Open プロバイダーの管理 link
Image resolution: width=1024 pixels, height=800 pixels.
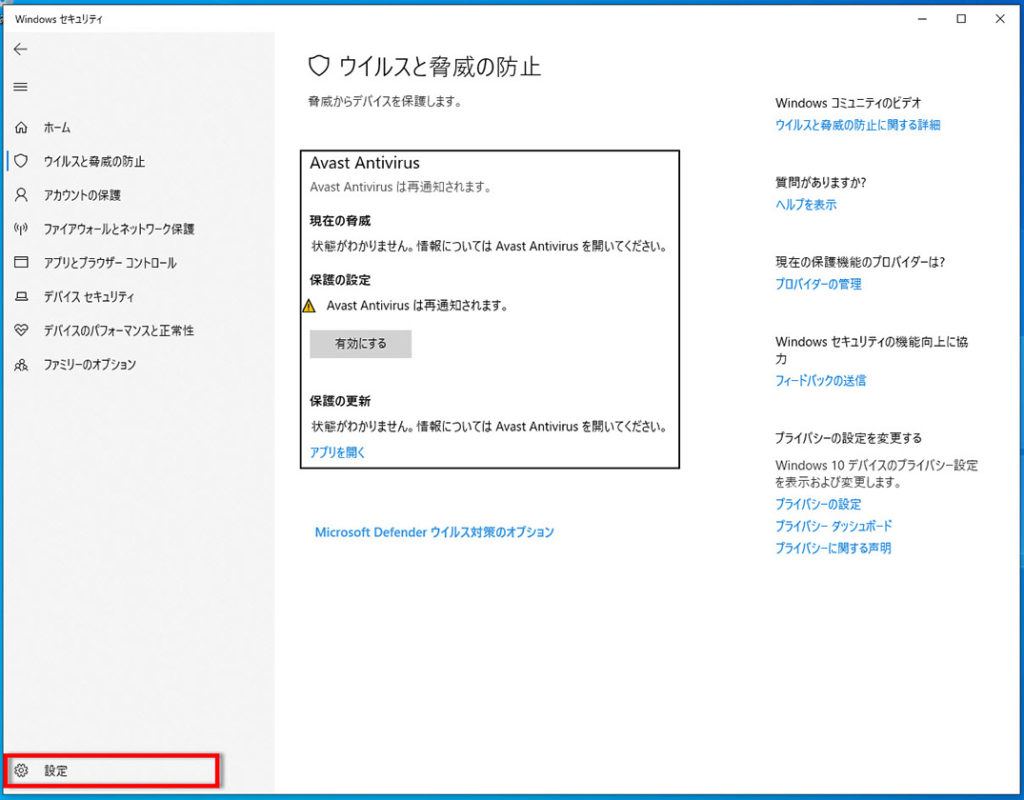tap(818, 284)
